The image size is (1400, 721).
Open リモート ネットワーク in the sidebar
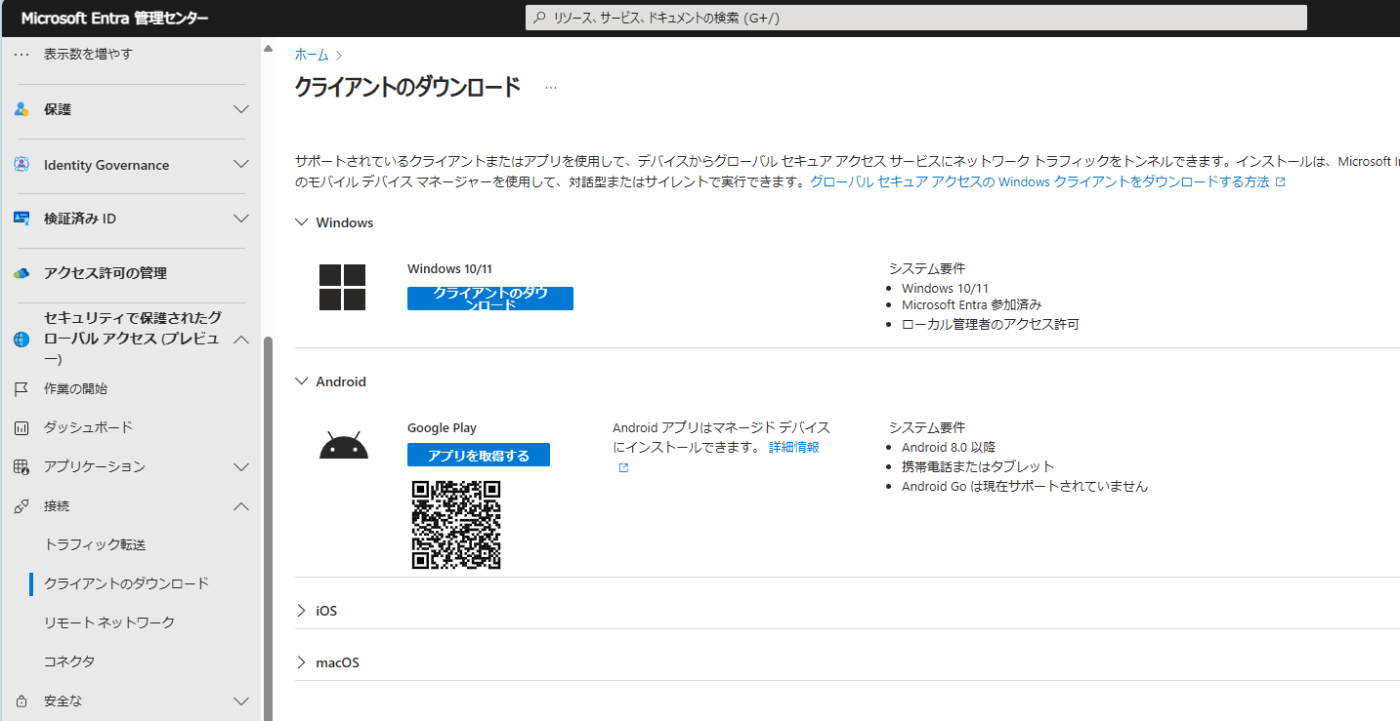pos(109,623)
